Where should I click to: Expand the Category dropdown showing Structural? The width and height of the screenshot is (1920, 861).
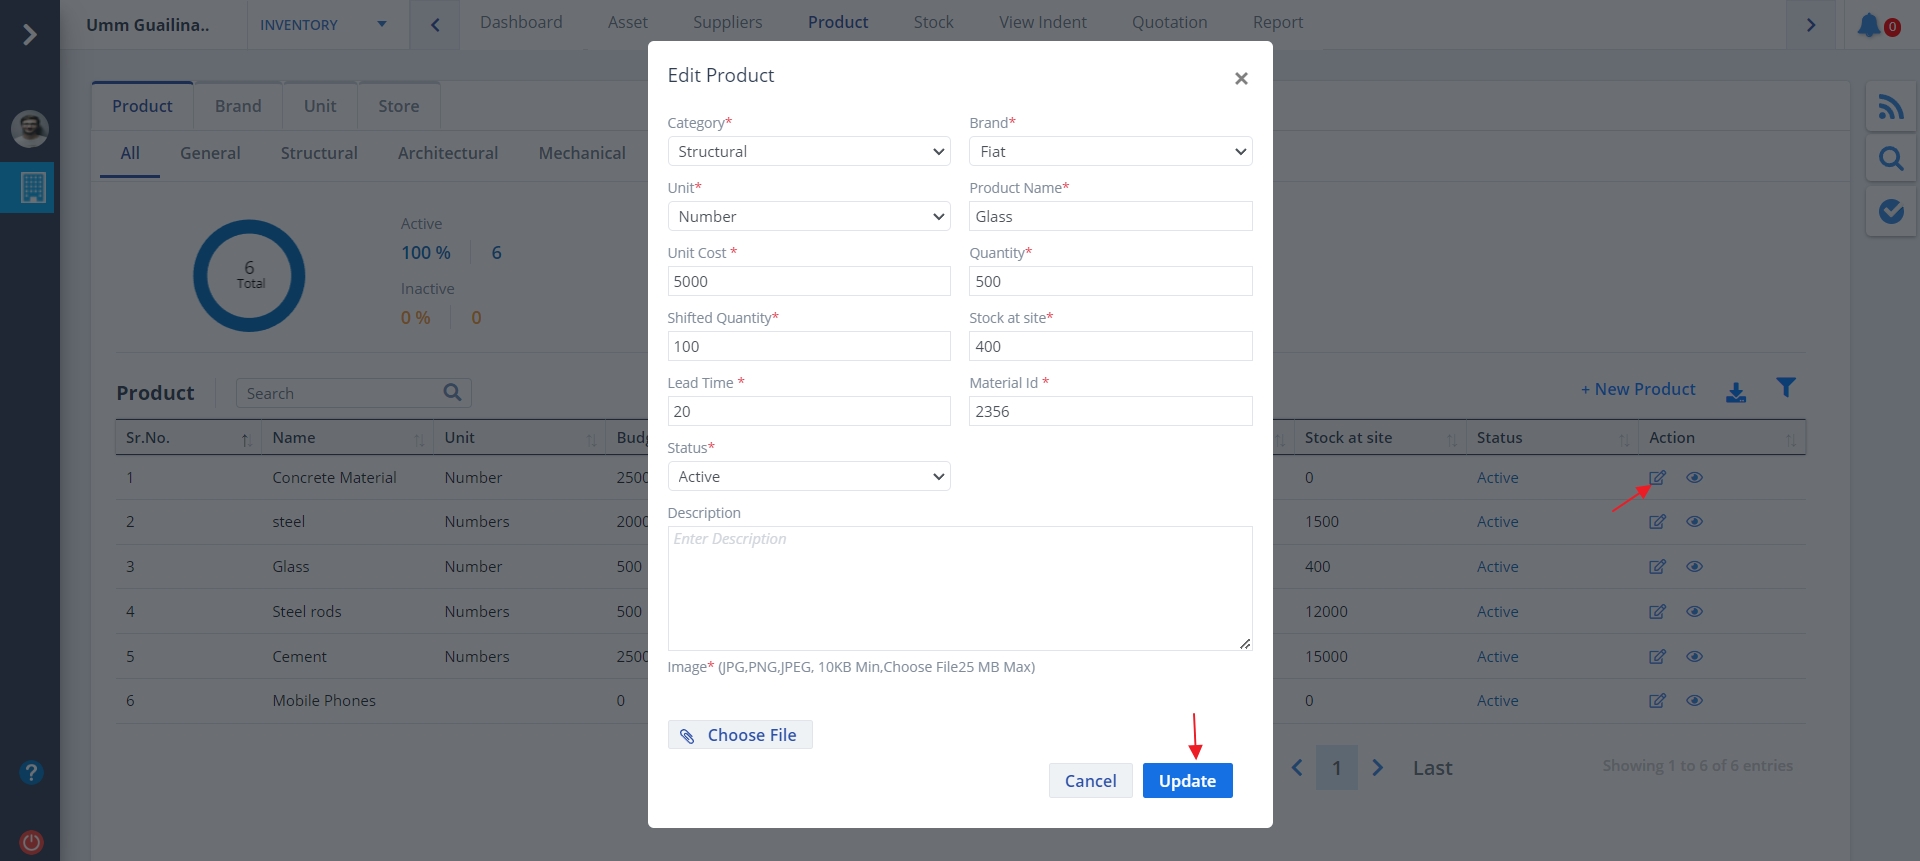(x=808, y=152)
